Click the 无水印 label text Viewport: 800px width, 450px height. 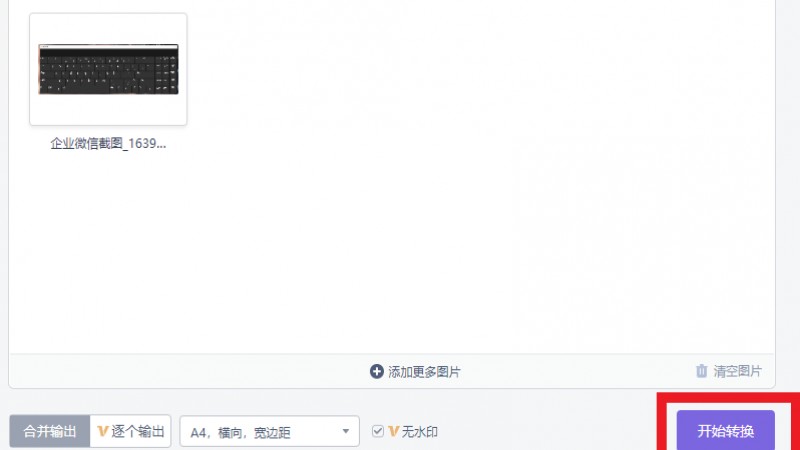419,432
